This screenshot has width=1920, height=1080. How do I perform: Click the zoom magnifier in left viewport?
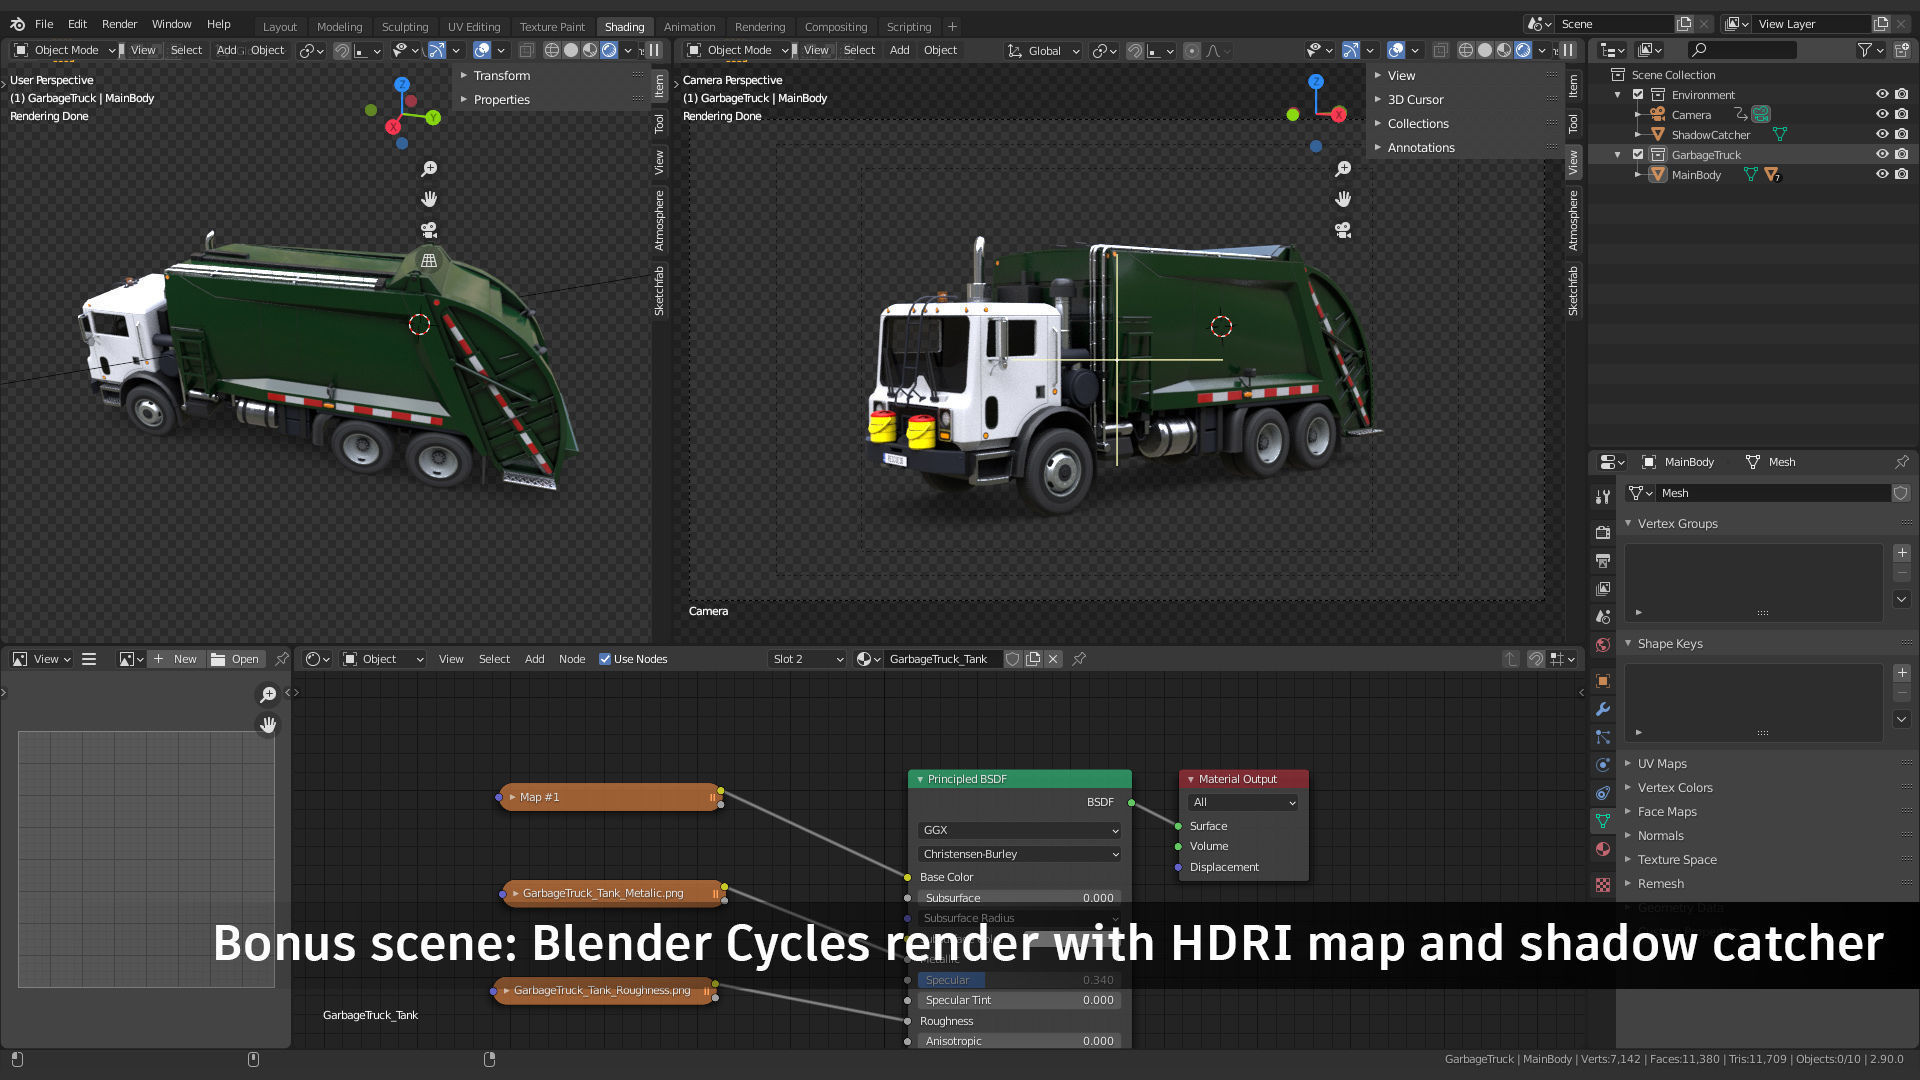click(429, 169)
